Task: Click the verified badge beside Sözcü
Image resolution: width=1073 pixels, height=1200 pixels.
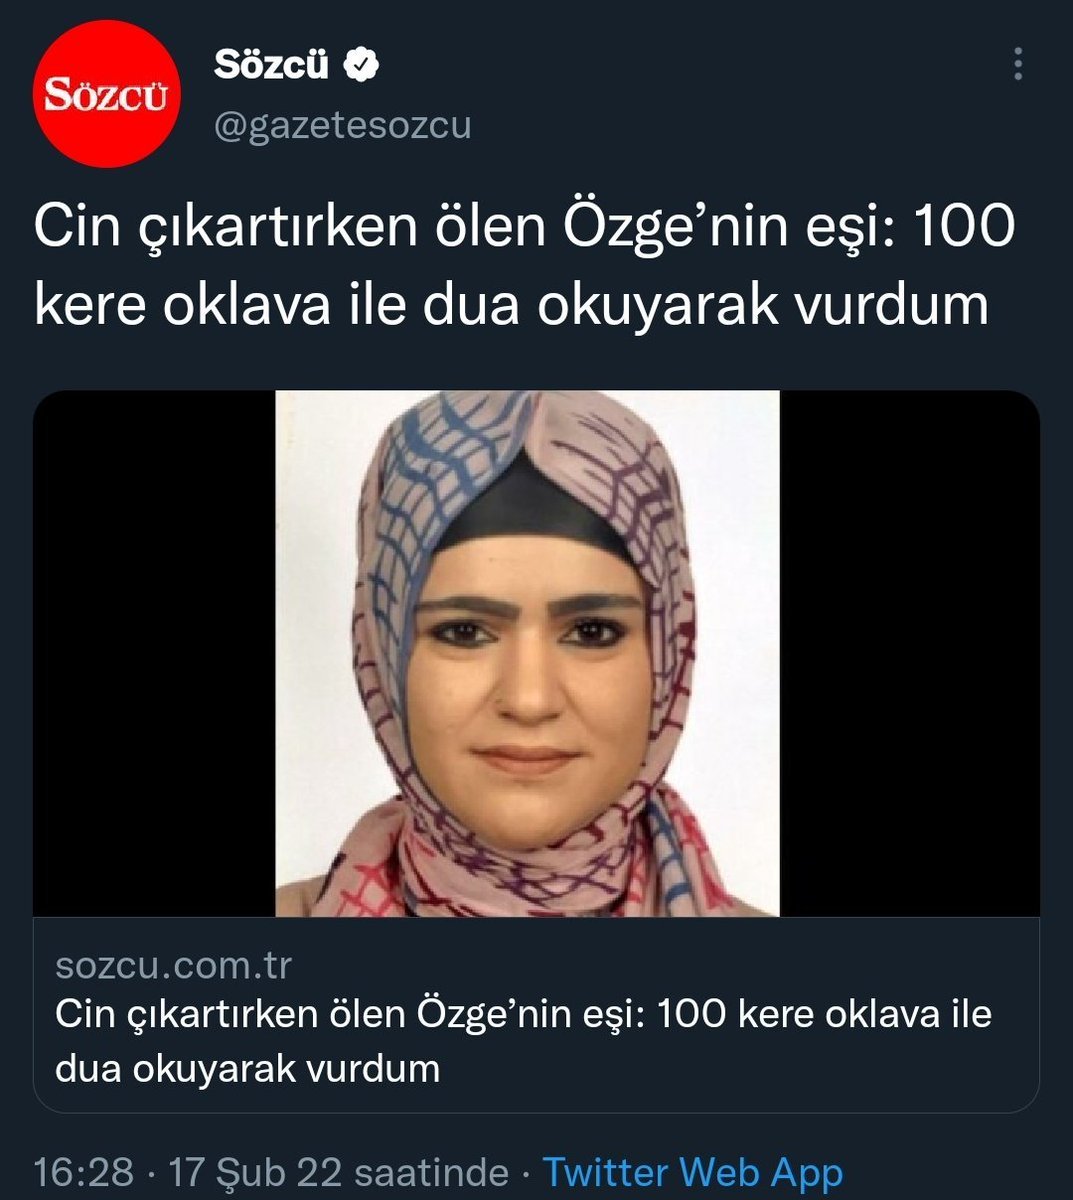Action: click(361, 66)
